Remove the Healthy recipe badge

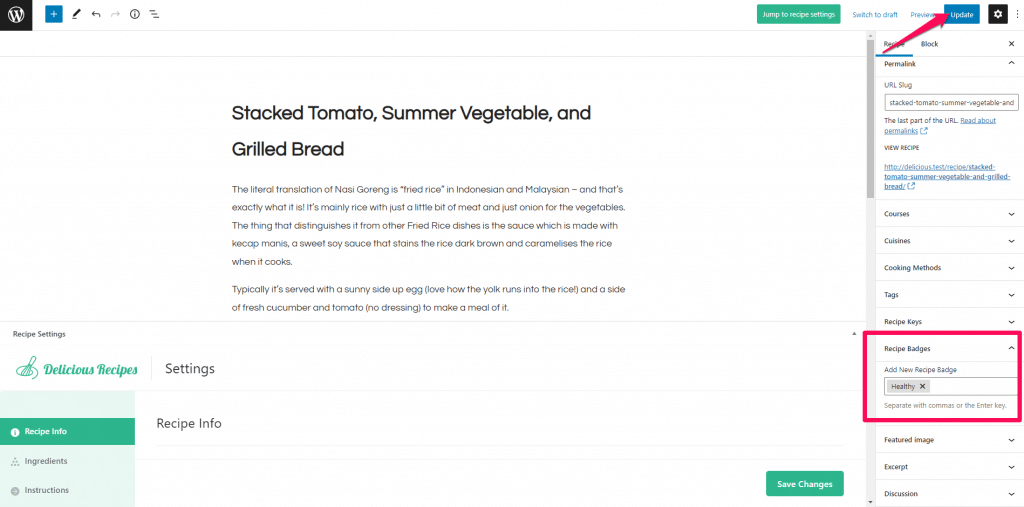923,386
